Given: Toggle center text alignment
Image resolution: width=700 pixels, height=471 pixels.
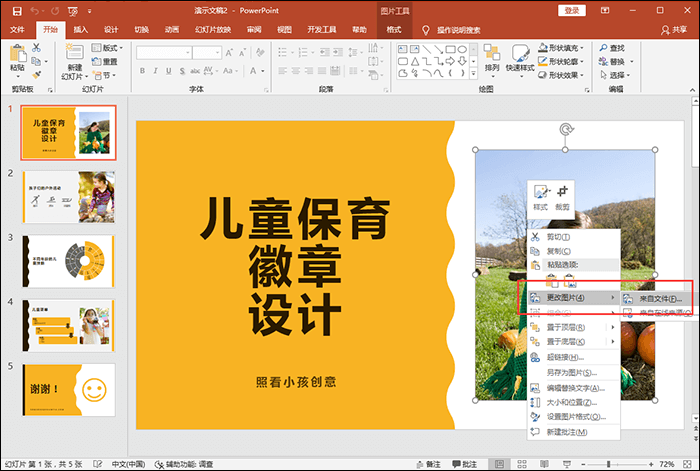Looking at the screenshot, I should pos(296,71).
